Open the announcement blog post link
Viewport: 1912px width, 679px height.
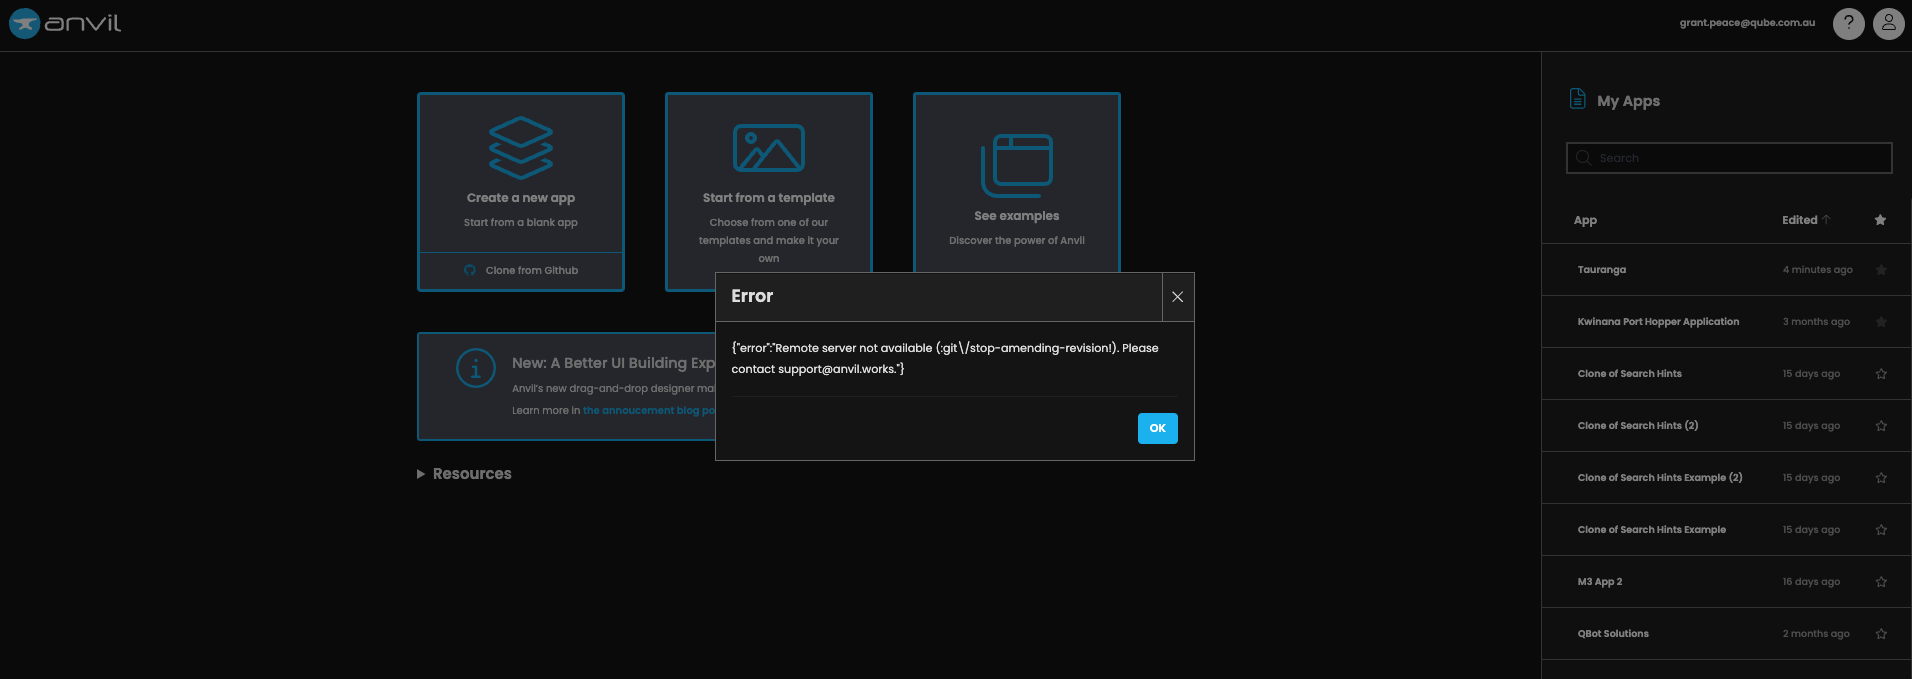(649, 411)
